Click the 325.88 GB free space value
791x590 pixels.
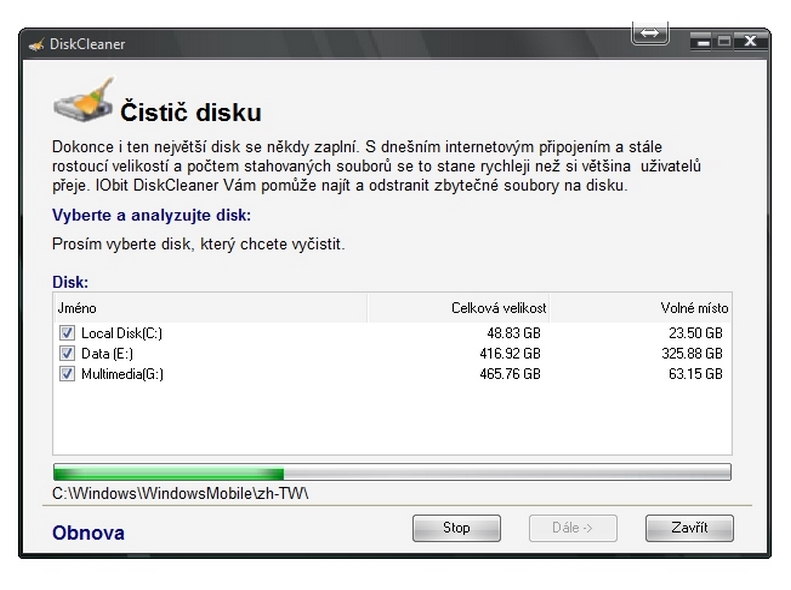[692, 353]
